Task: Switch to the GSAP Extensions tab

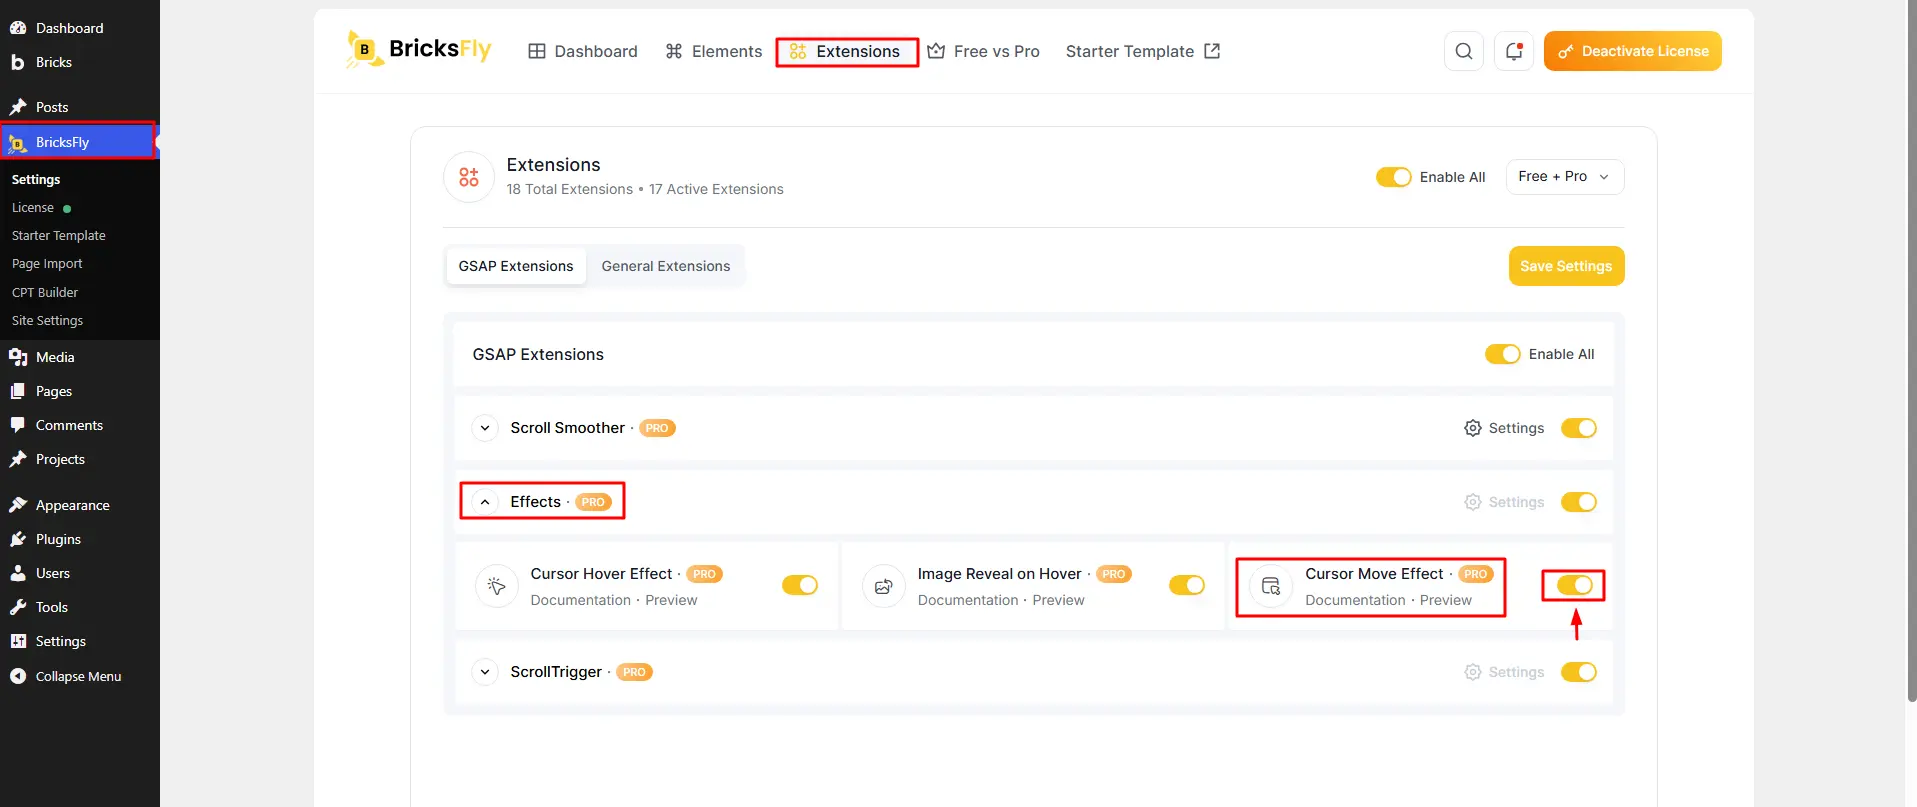Action: pos(516,266)
